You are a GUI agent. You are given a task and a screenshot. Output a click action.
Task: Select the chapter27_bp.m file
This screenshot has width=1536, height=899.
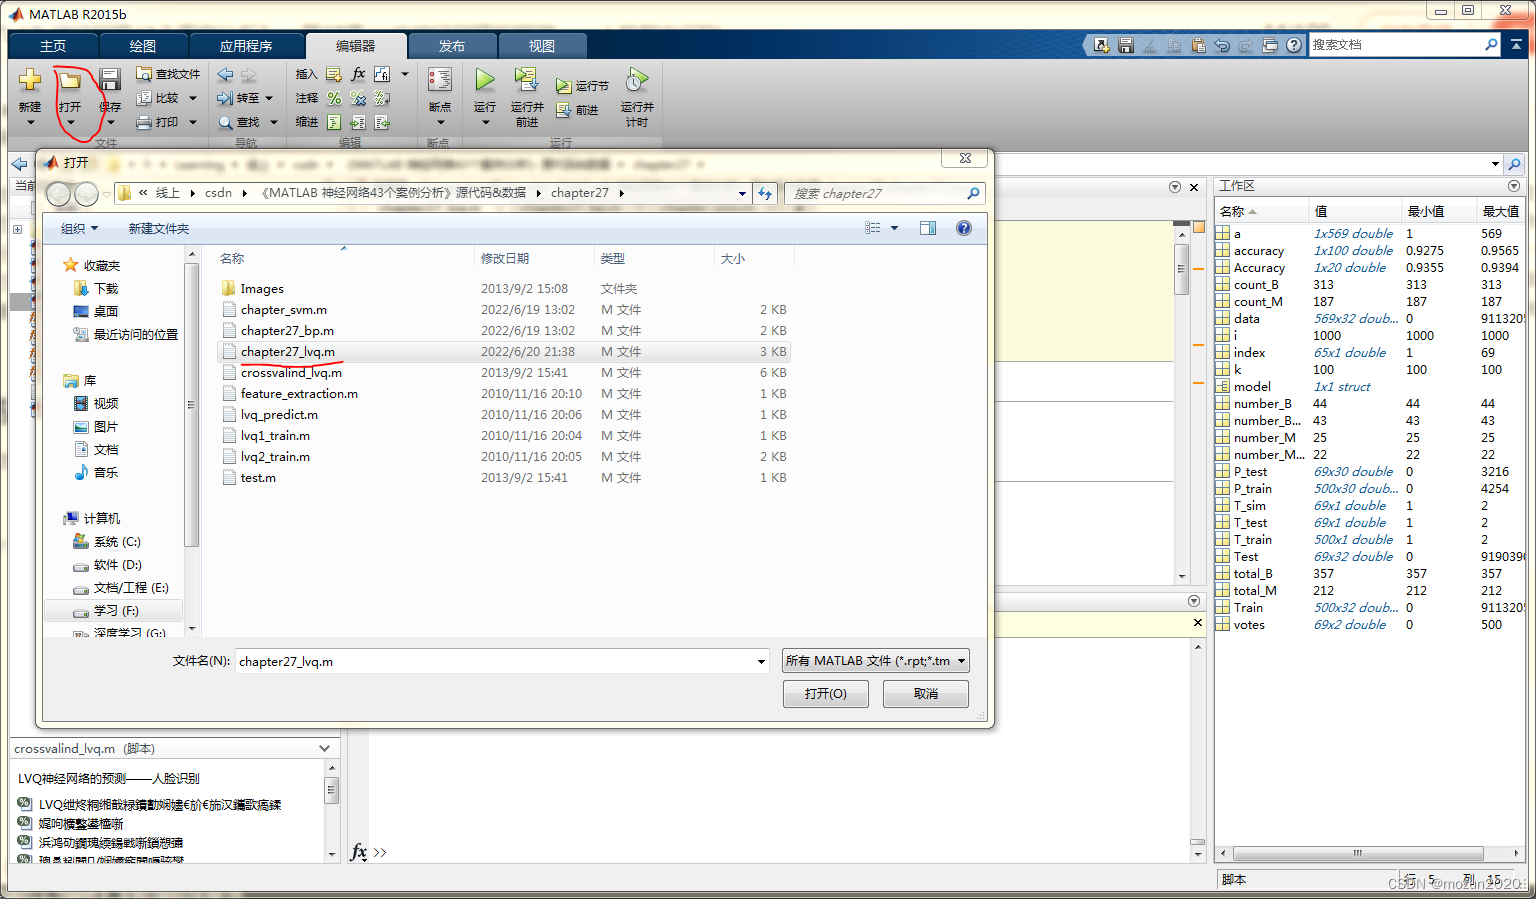pyautogui.click(x=287, y=331)
